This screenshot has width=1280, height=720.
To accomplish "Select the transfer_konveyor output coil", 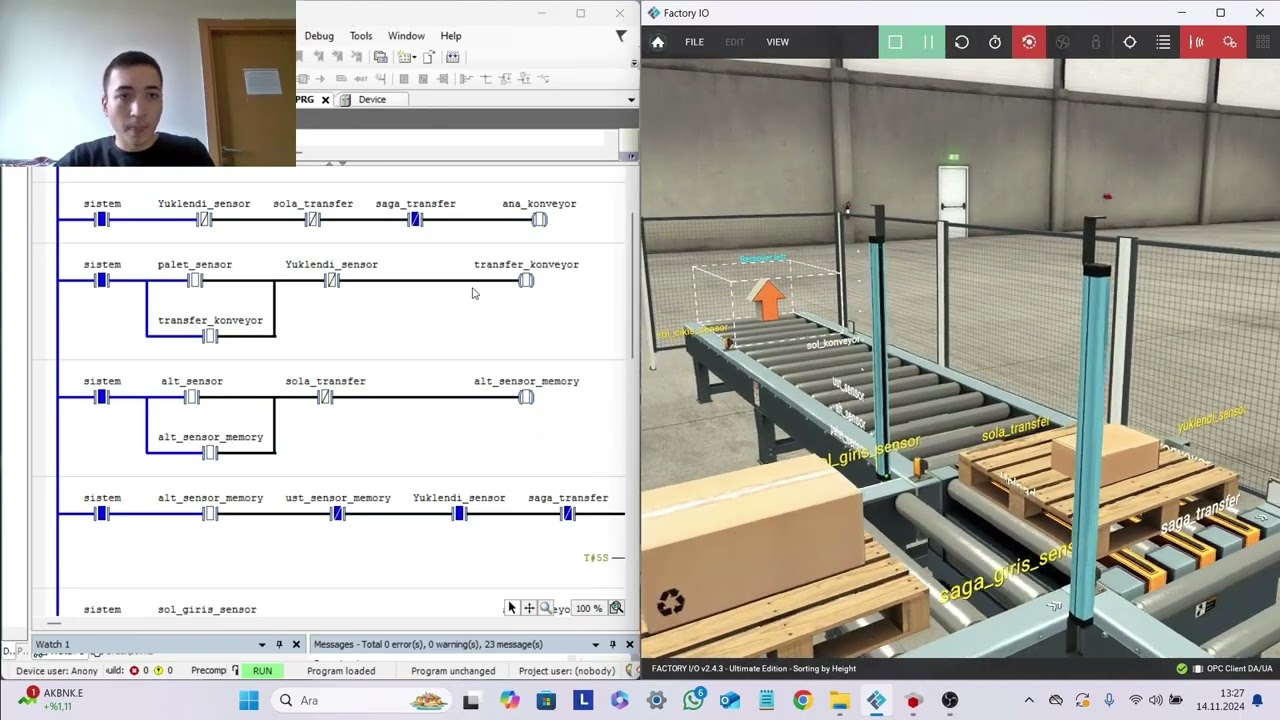I will click(x=526, y=281).
